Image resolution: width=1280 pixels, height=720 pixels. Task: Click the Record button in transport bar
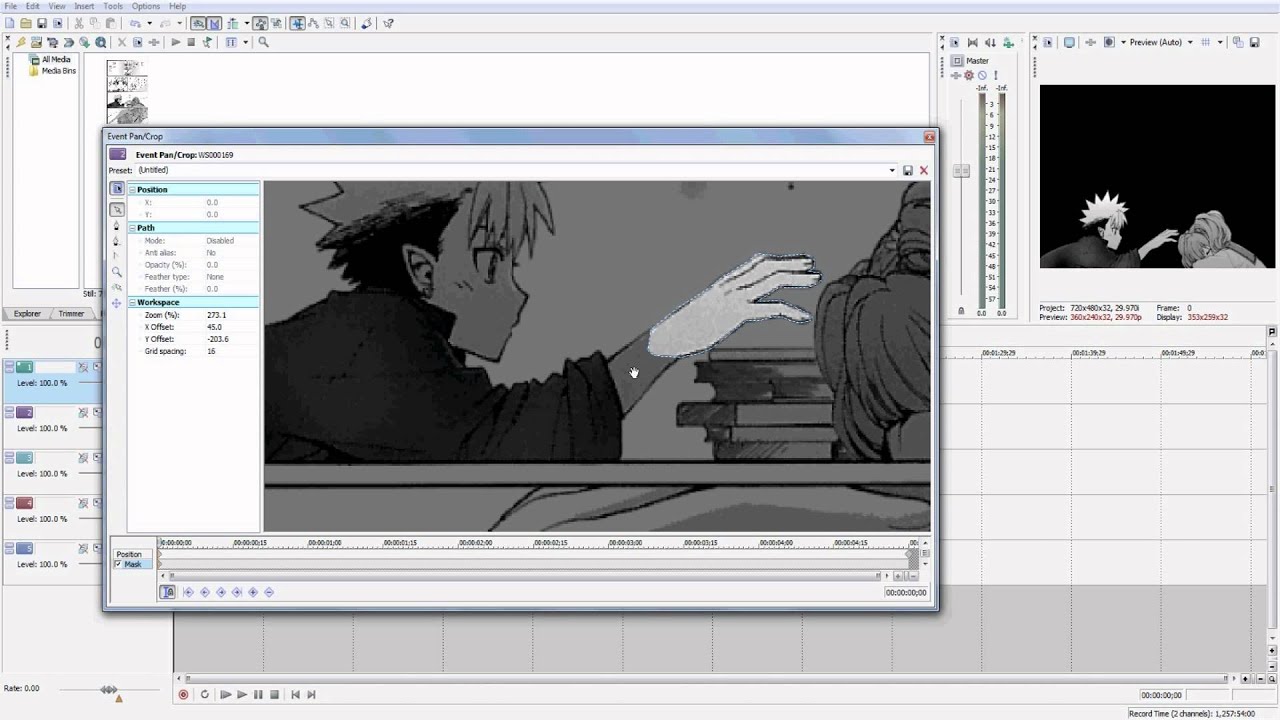click(183, 694)
